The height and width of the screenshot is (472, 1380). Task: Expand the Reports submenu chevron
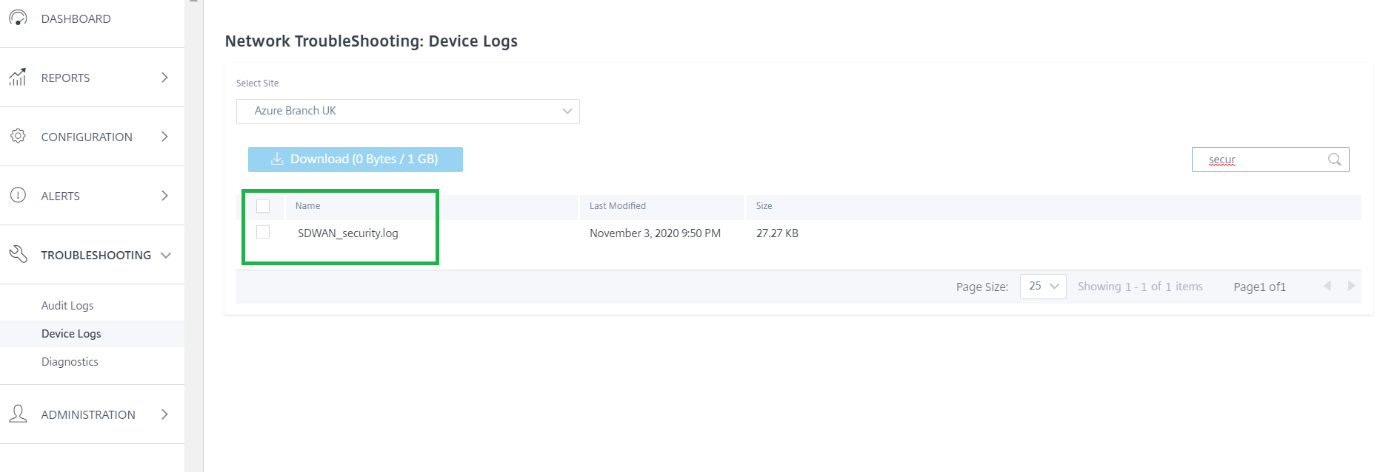pos(164,77)
